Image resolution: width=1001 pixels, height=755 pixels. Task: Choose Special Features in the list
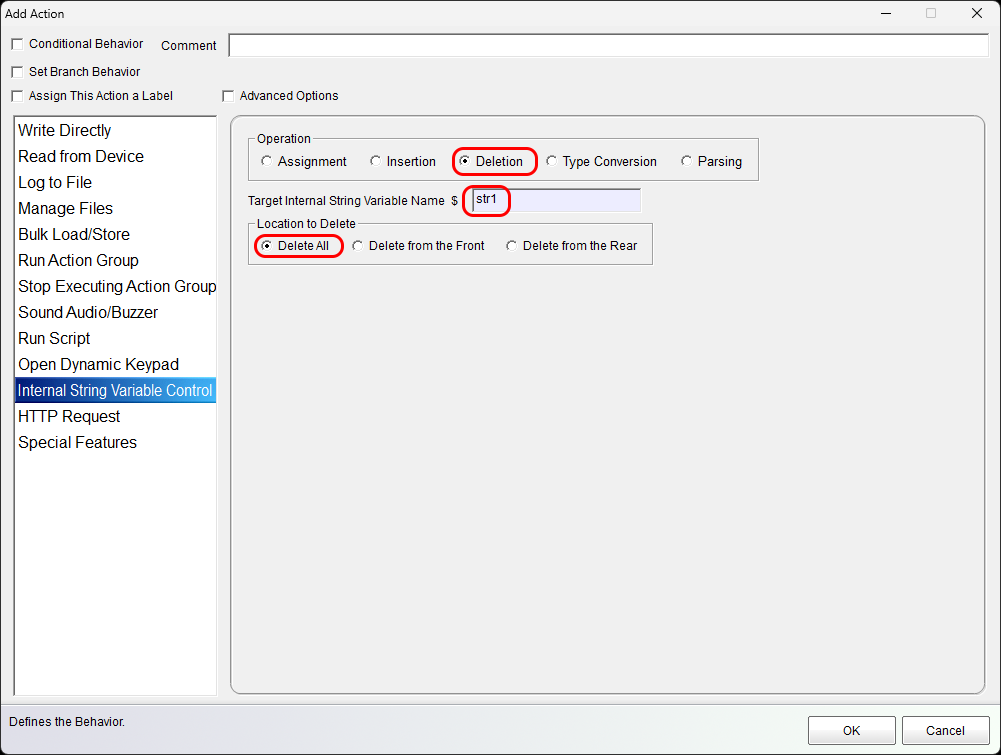[x=77, y=442]
